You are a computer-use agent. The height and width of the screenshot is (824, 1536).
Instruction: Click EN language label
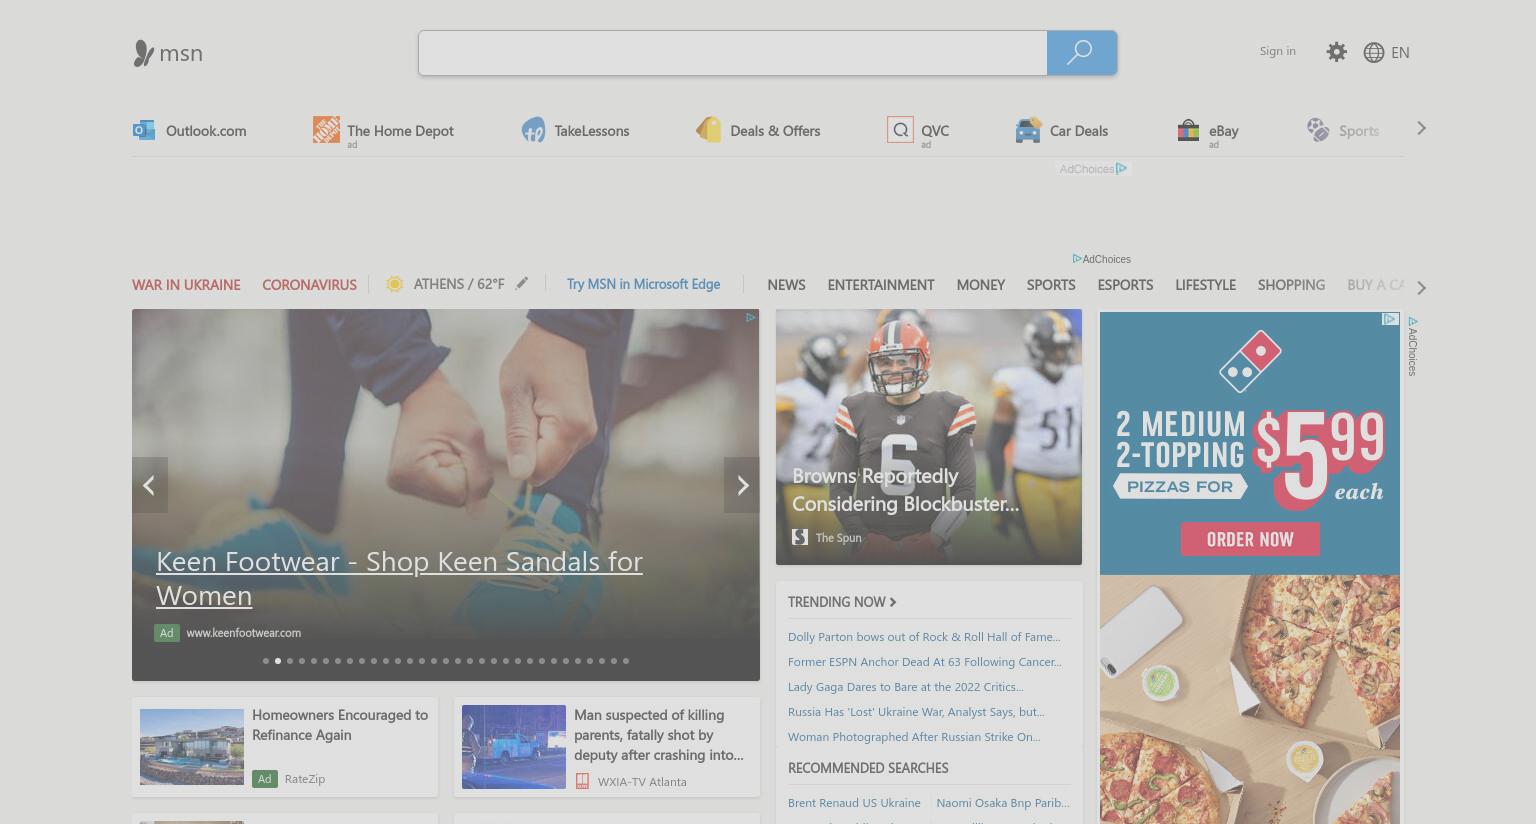(1400, 52)
